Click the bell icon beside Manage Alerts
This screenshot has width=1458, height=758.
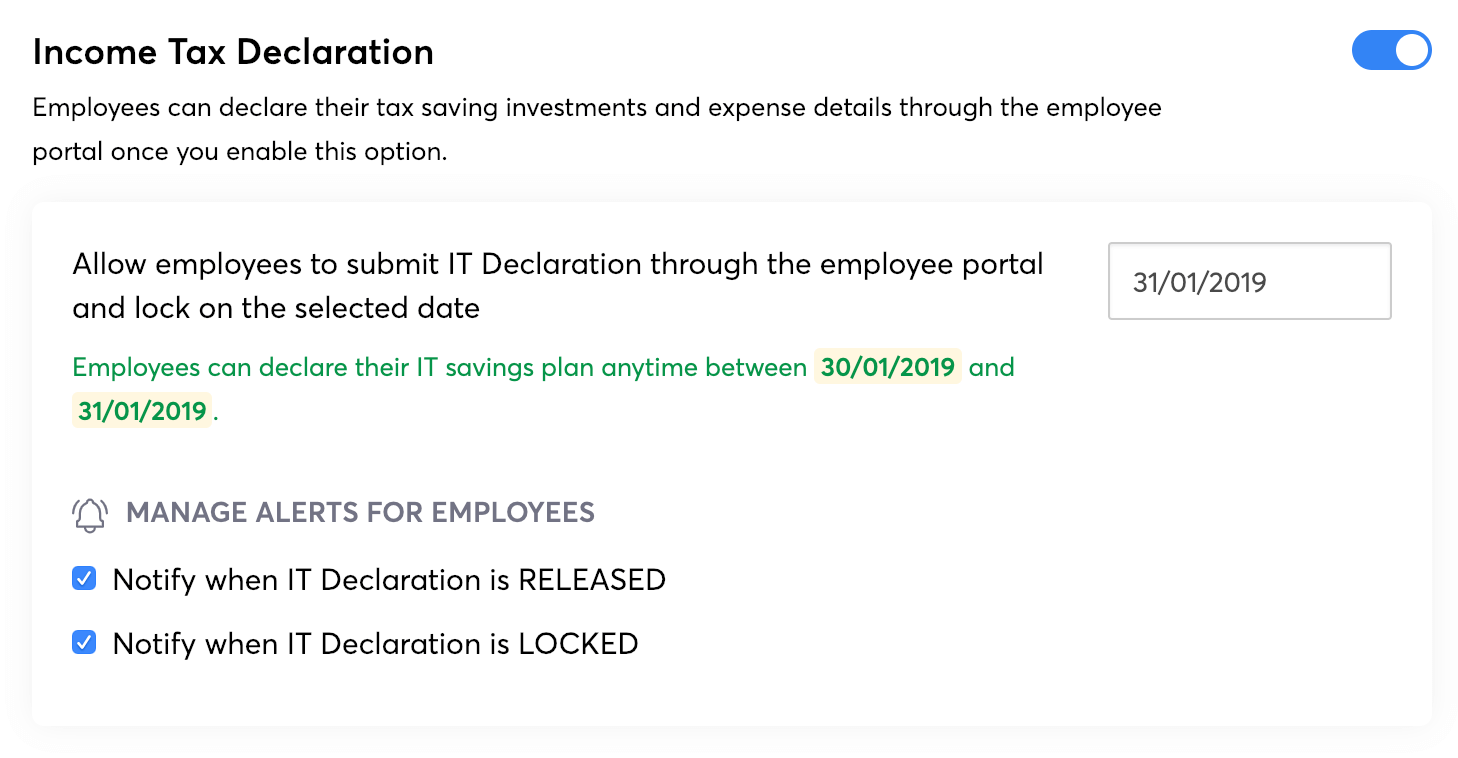click(x=90, y=514)
